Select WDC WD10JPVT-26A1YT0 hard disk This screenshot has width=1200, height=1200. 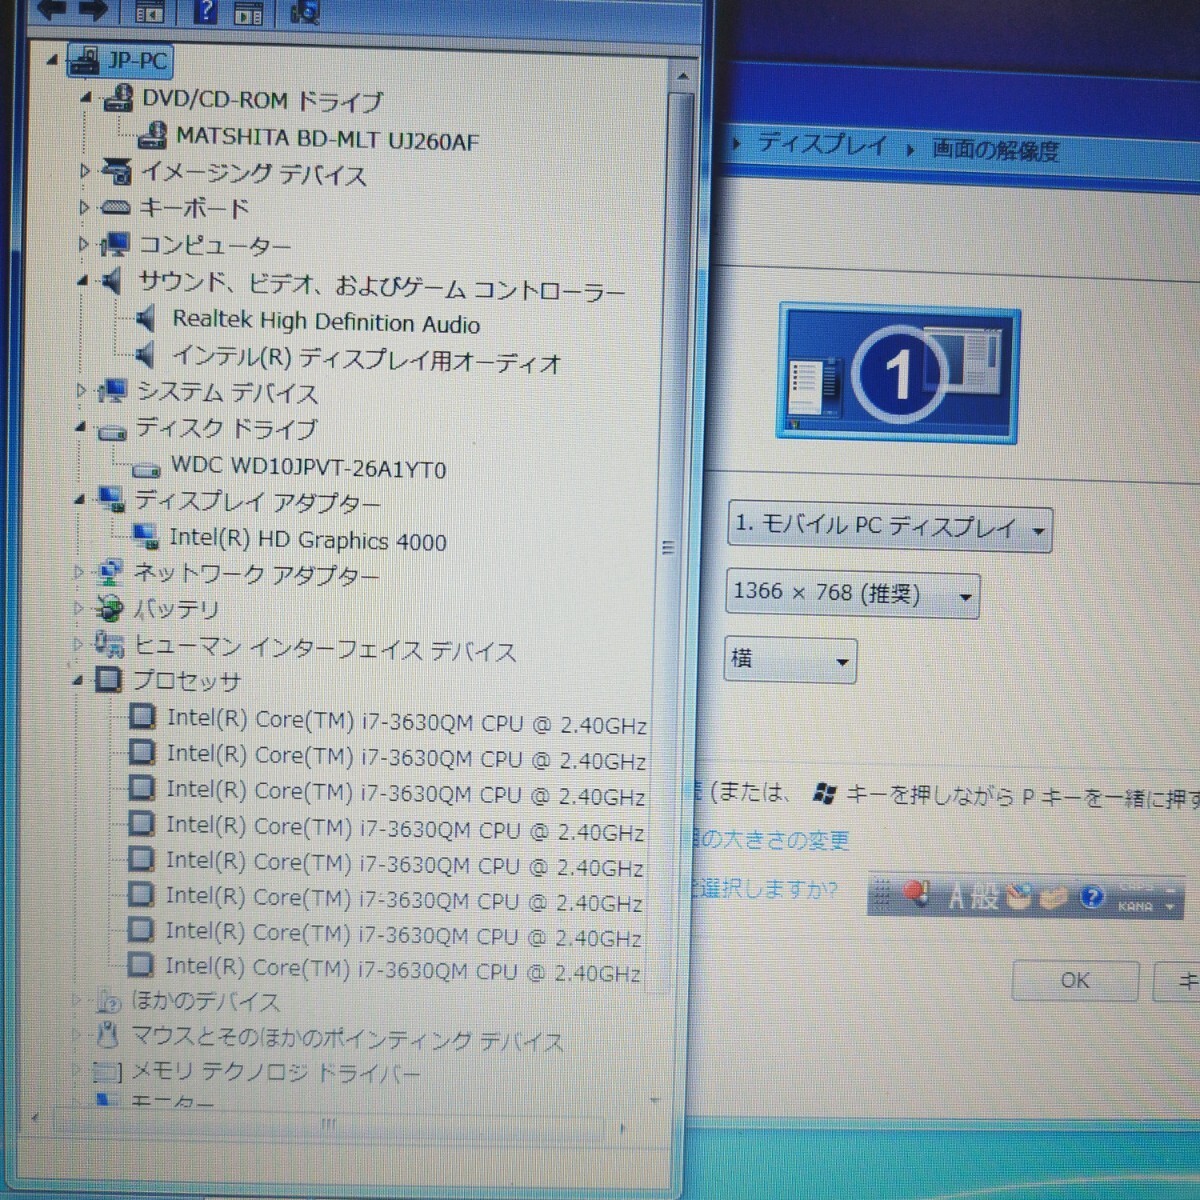[308, 467]
